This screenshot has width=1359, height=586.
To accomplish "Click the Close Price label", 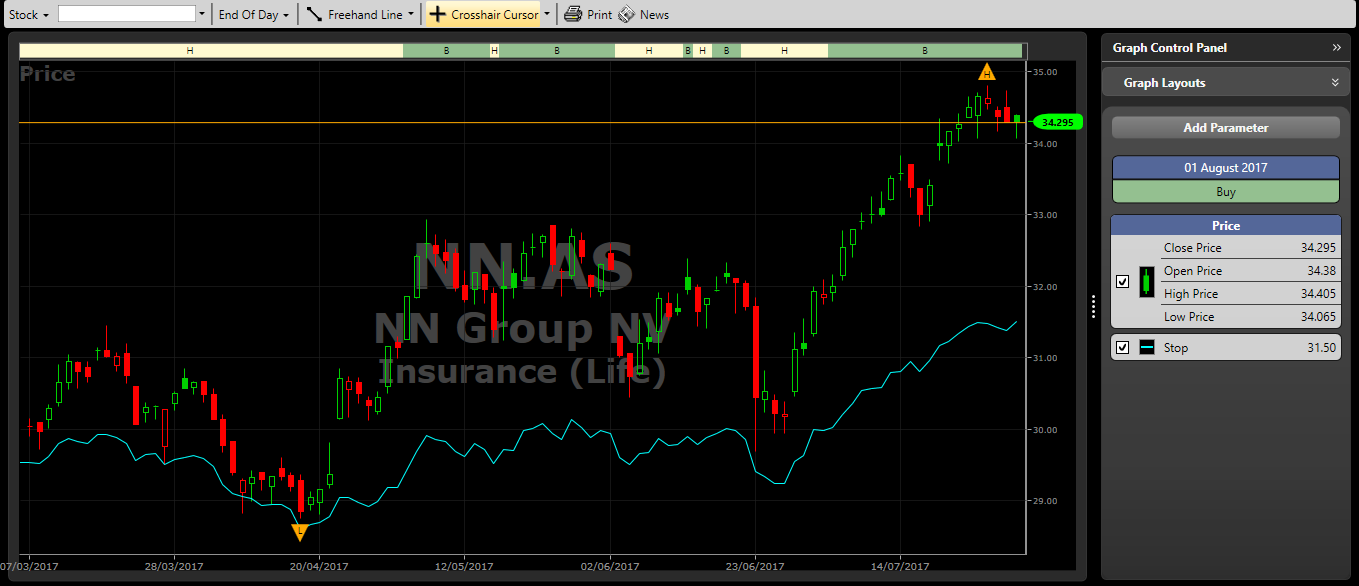I will pos(1192,248).
